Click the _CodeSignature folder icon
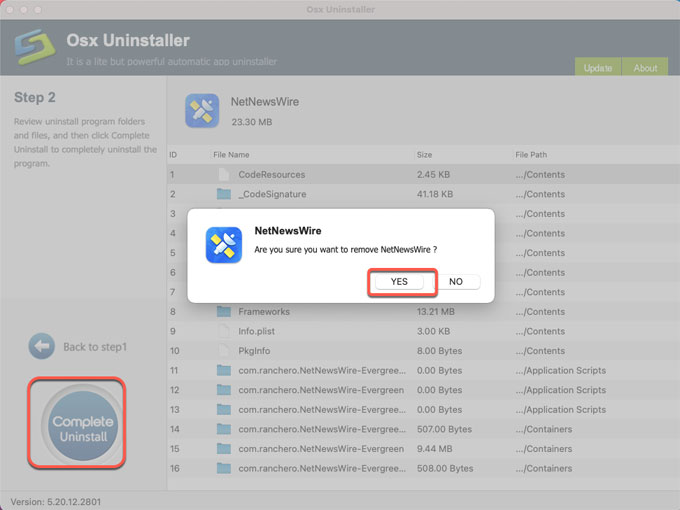The width and height of the screenshot is (680, 510). click(x=224, y=194)
